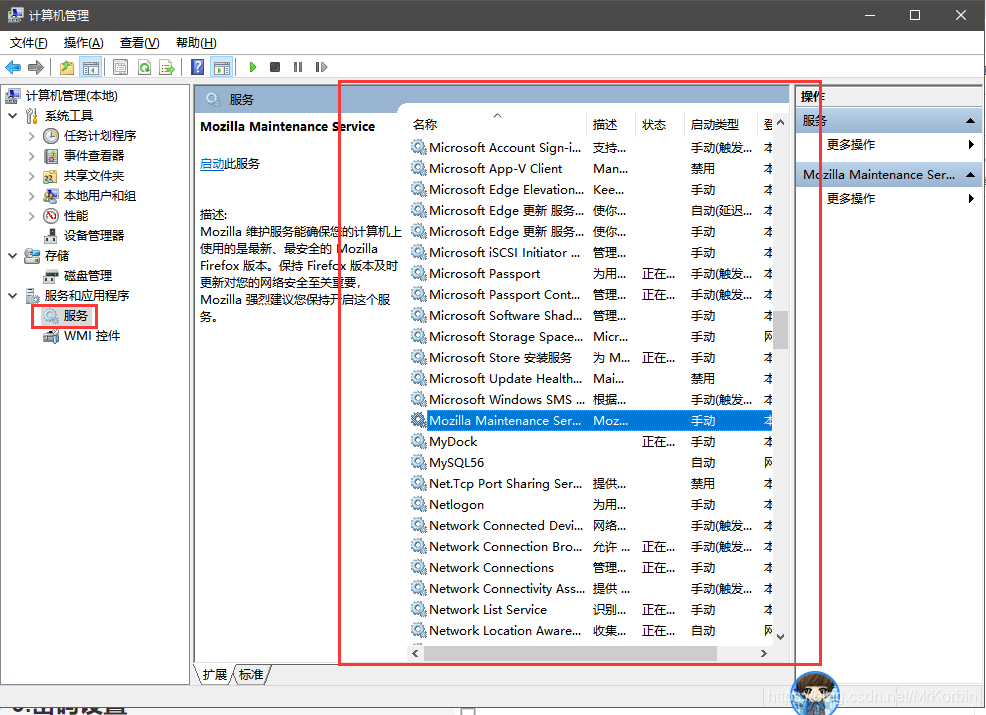The image size is (986, 715).
Task: Click the gear icon beside Net.Tcp Port Sharing
Action: point(419,483)
